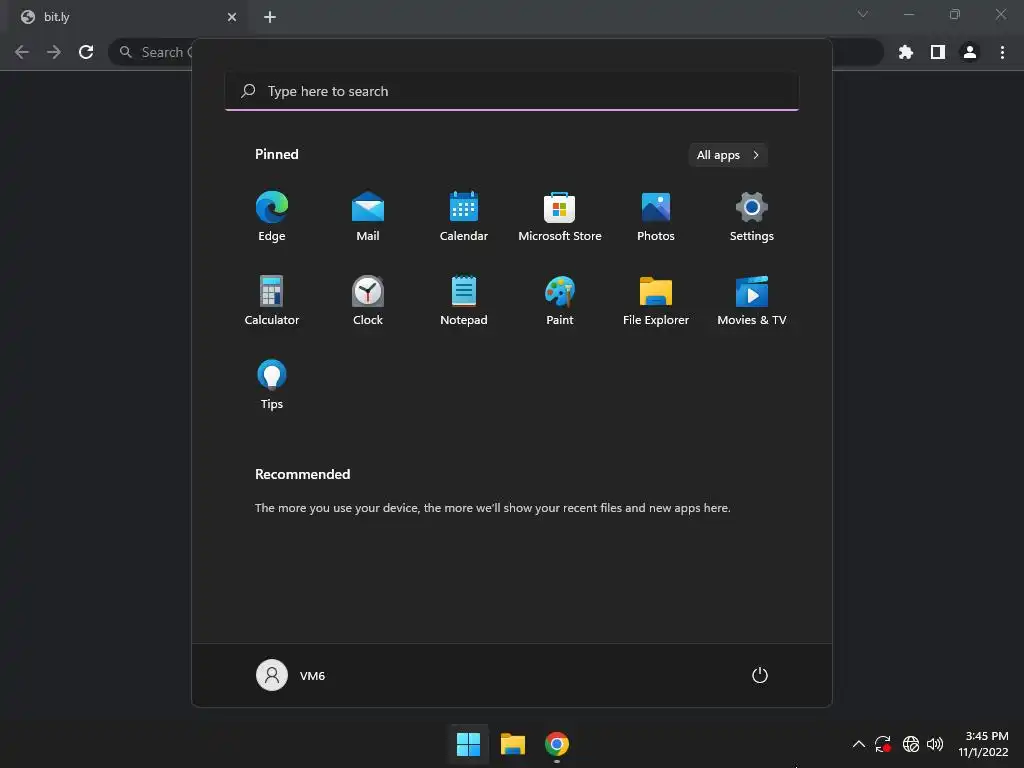Open the Edge browser from pinned apps
The height and width of the screenshot is (768, 1024).
272,216
